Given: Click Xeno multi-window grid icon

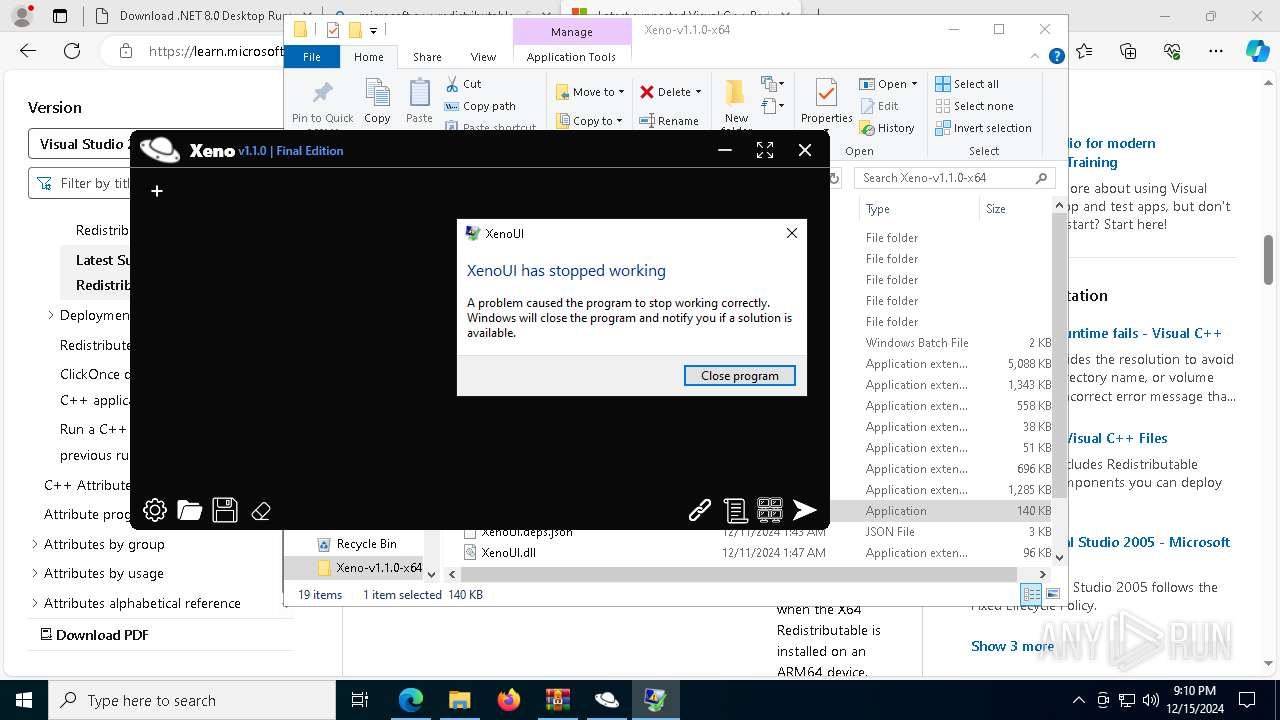Looking at the screenshot, I should tap(770, 510).
